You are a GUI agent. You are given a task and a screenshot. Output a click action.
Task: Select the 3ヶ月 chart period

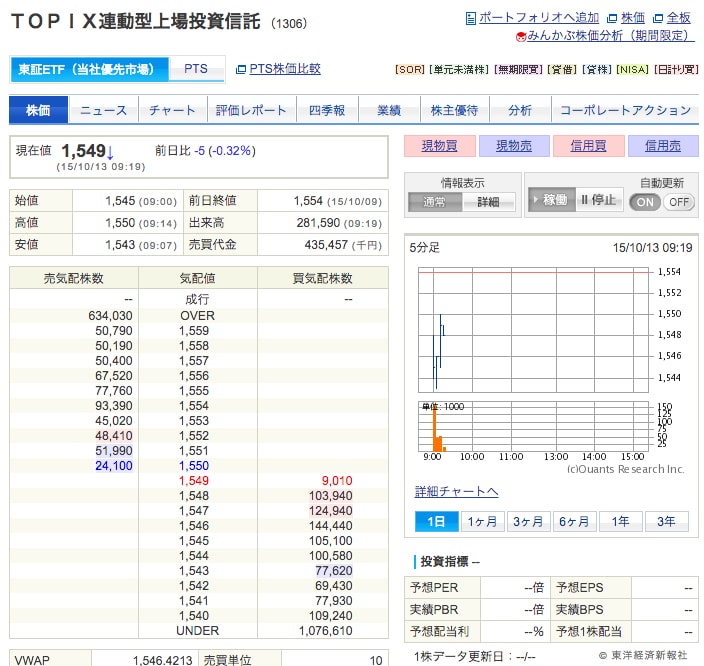(528, 521)
